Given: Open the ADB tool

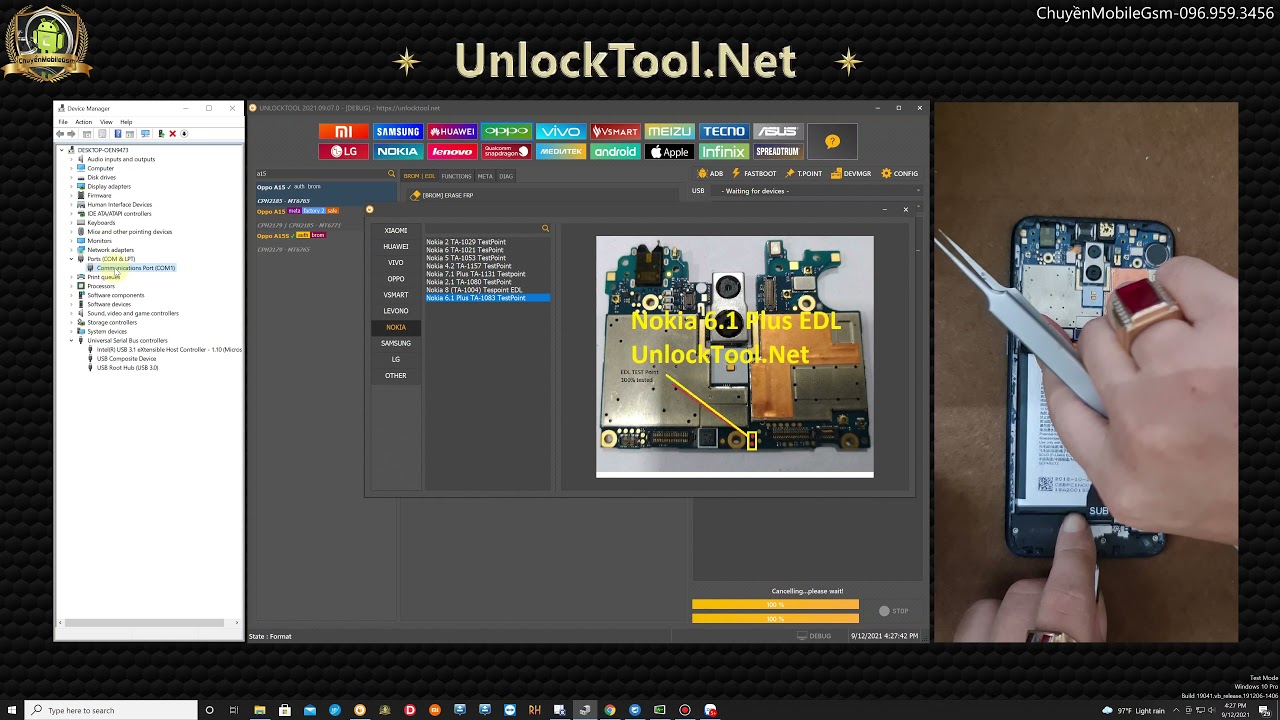Looking at the screenshot, I should [x=711, y=174].
